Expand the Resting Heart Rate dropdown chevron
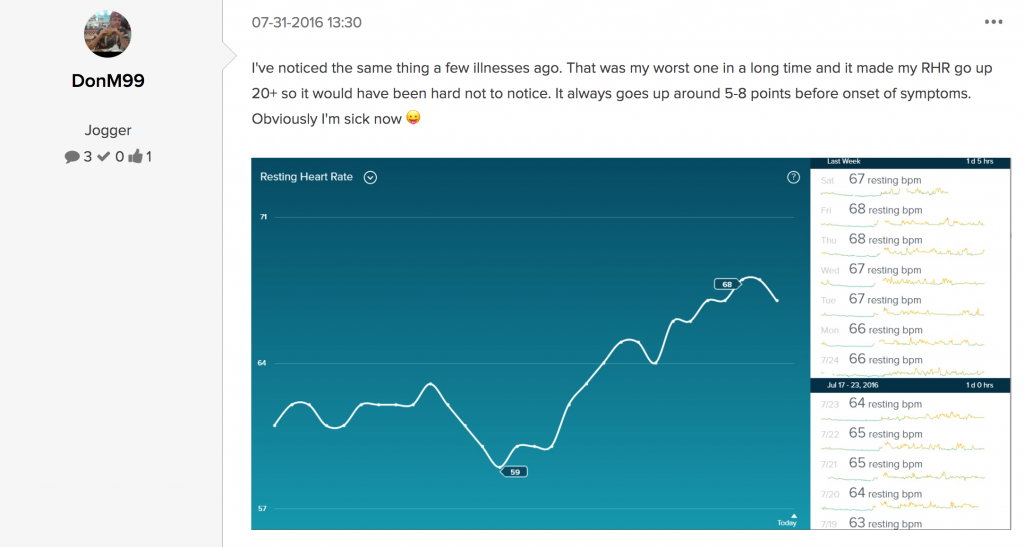 click(x=370, y=178)
